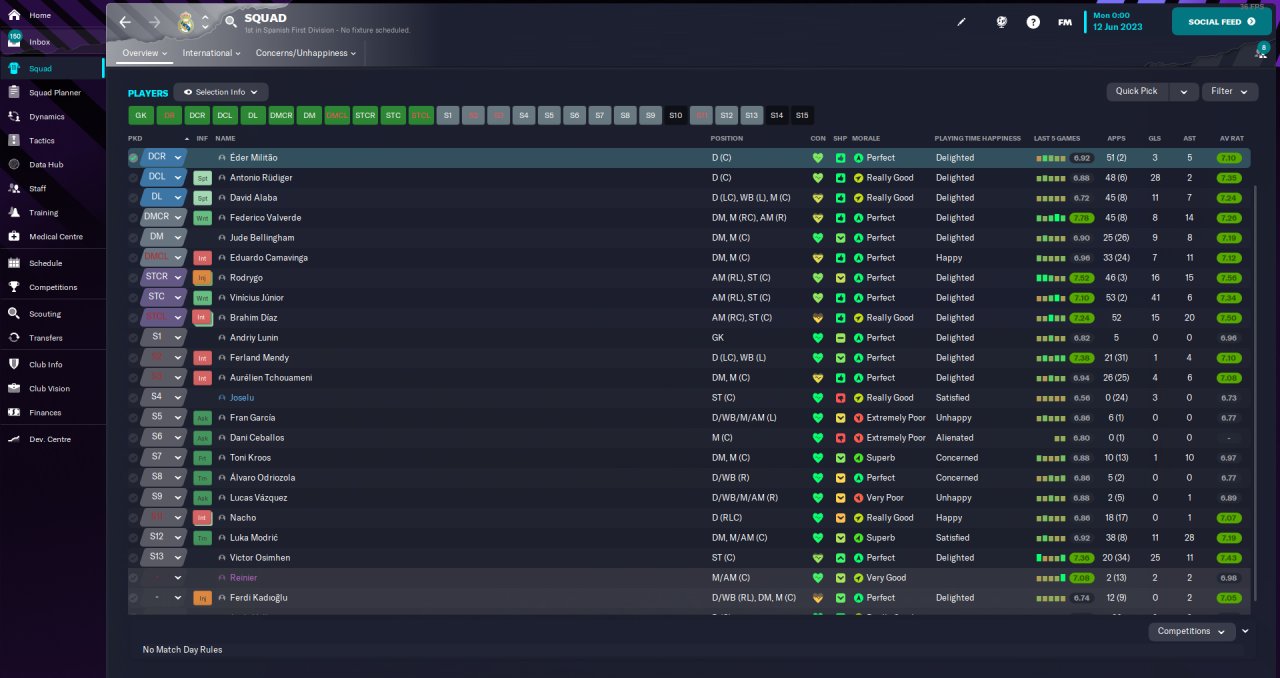Viewport: 1280px width, 678px height.
Task: Open the world globe icon
Action: coord(1001,21)
